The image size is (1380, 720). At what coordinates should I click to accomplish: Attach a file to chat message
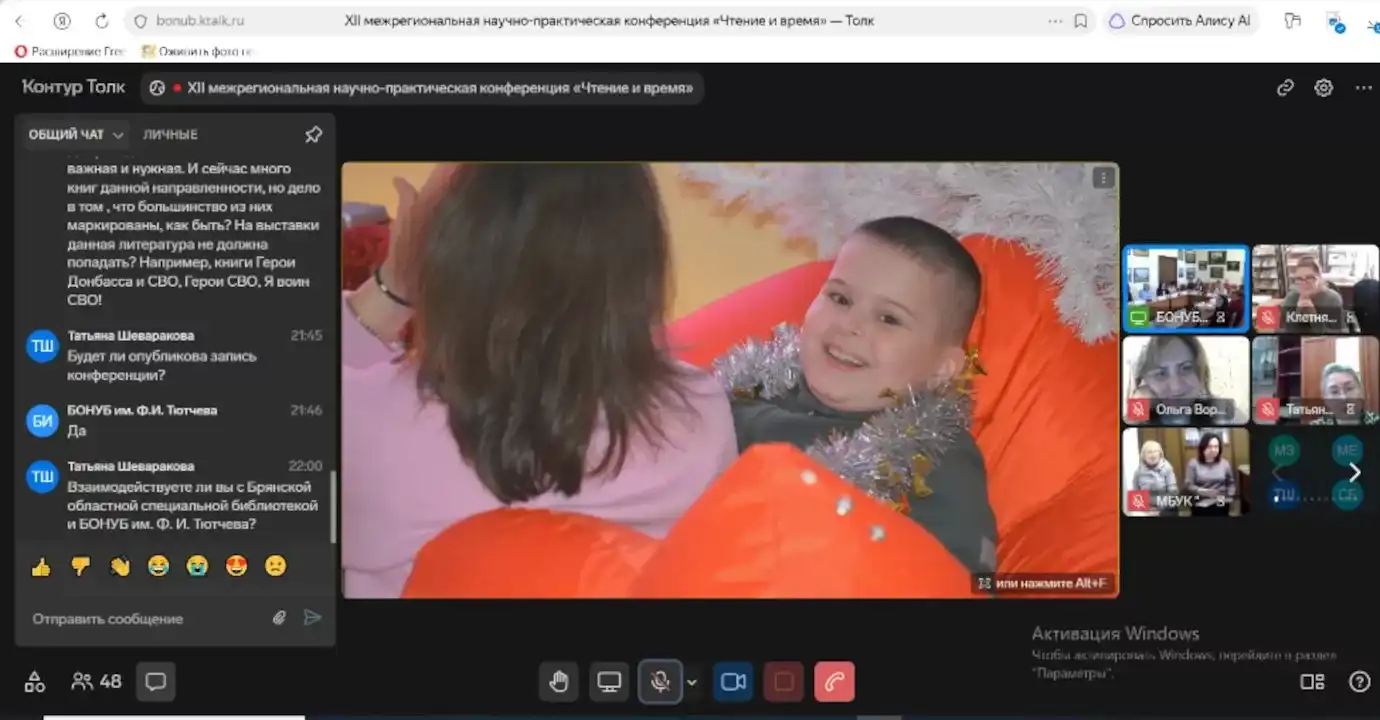(280, 618)
